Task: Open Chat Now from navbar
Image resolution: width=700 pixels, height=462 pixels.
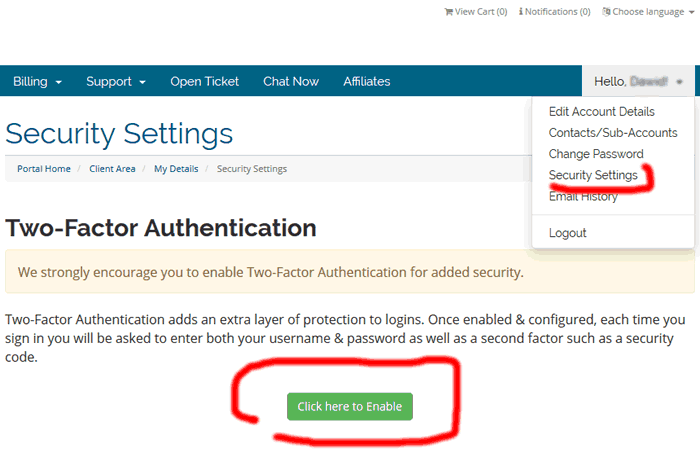Action: (x=291, y=81)
